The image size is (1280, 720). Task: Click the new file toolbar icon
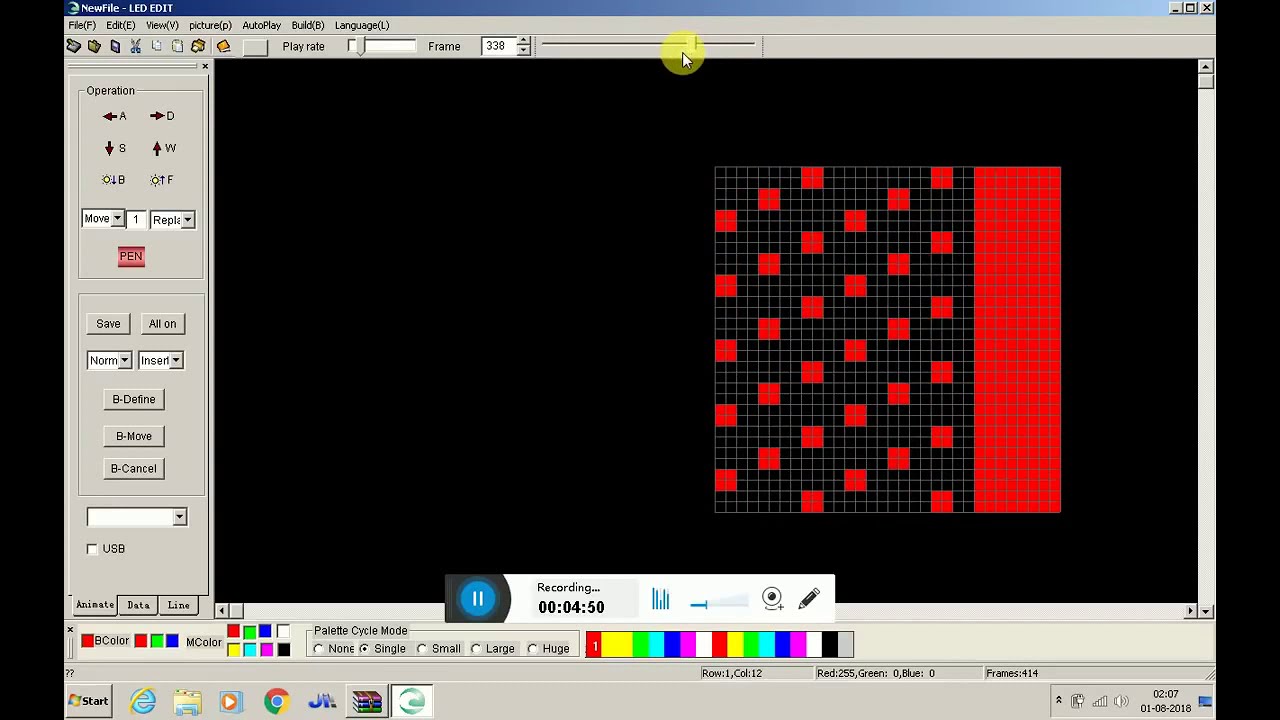(73, 46)
